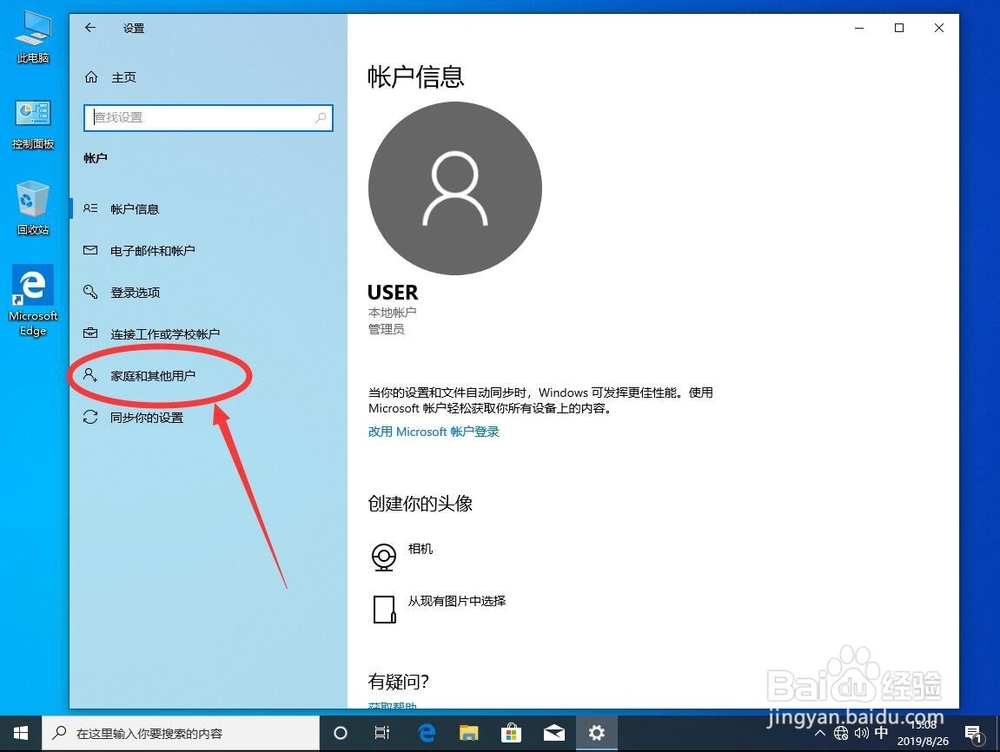The image size is (1000, 752).
Task: Open Task View on the taskbar
Action: point(383,734)
